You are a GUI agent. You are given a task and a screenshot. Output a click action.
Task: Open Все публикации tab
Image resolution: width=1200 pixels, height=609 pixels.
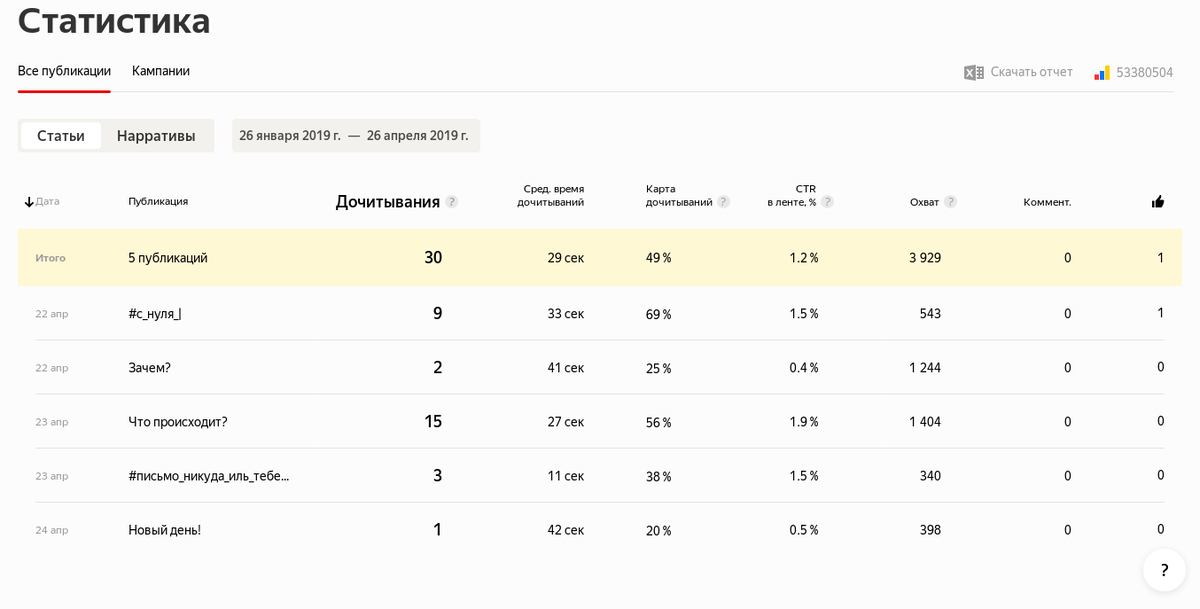(x=64, y=71)
